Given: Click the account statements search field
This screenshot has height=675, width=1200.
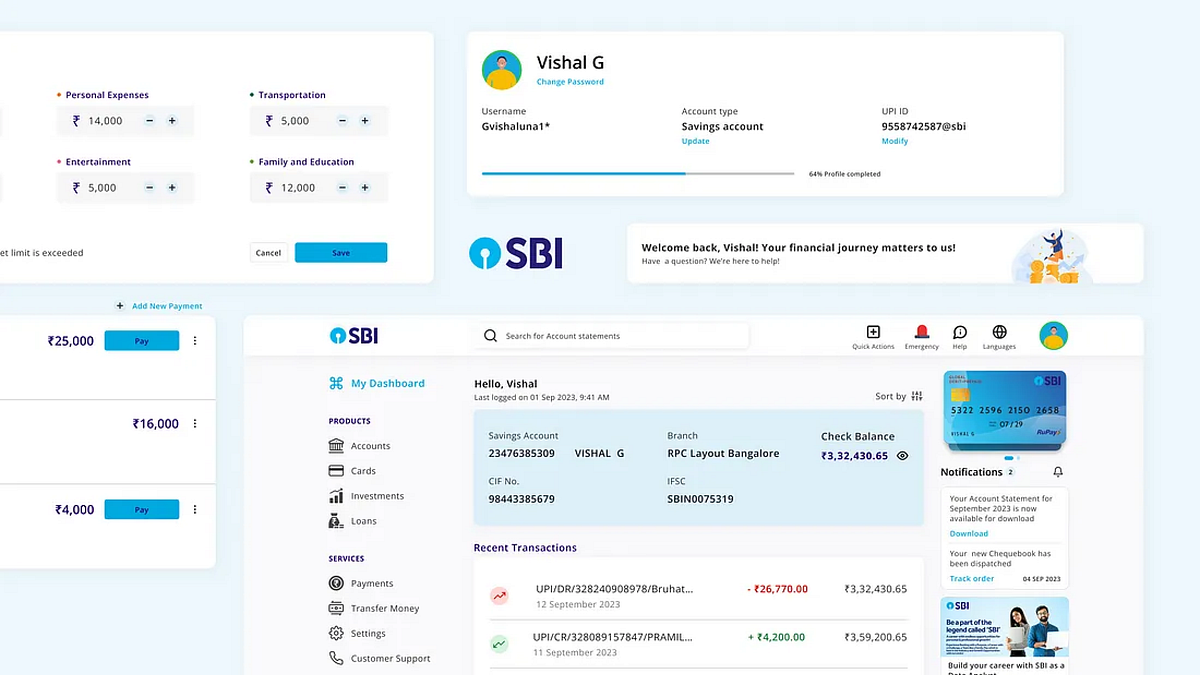Looking at the screenshot, I should pos(610,335).
